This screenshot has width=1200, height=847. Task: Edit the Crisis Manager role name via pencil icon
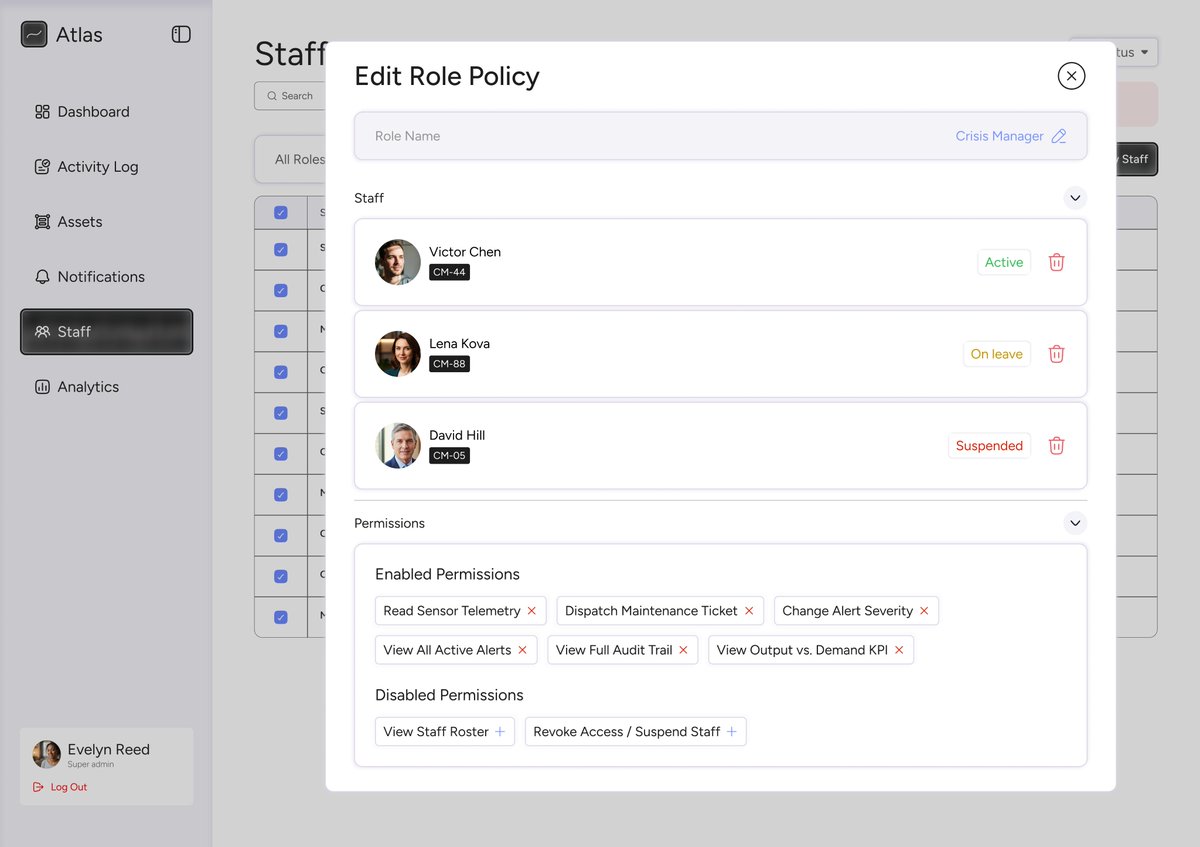coord(1059,136)
